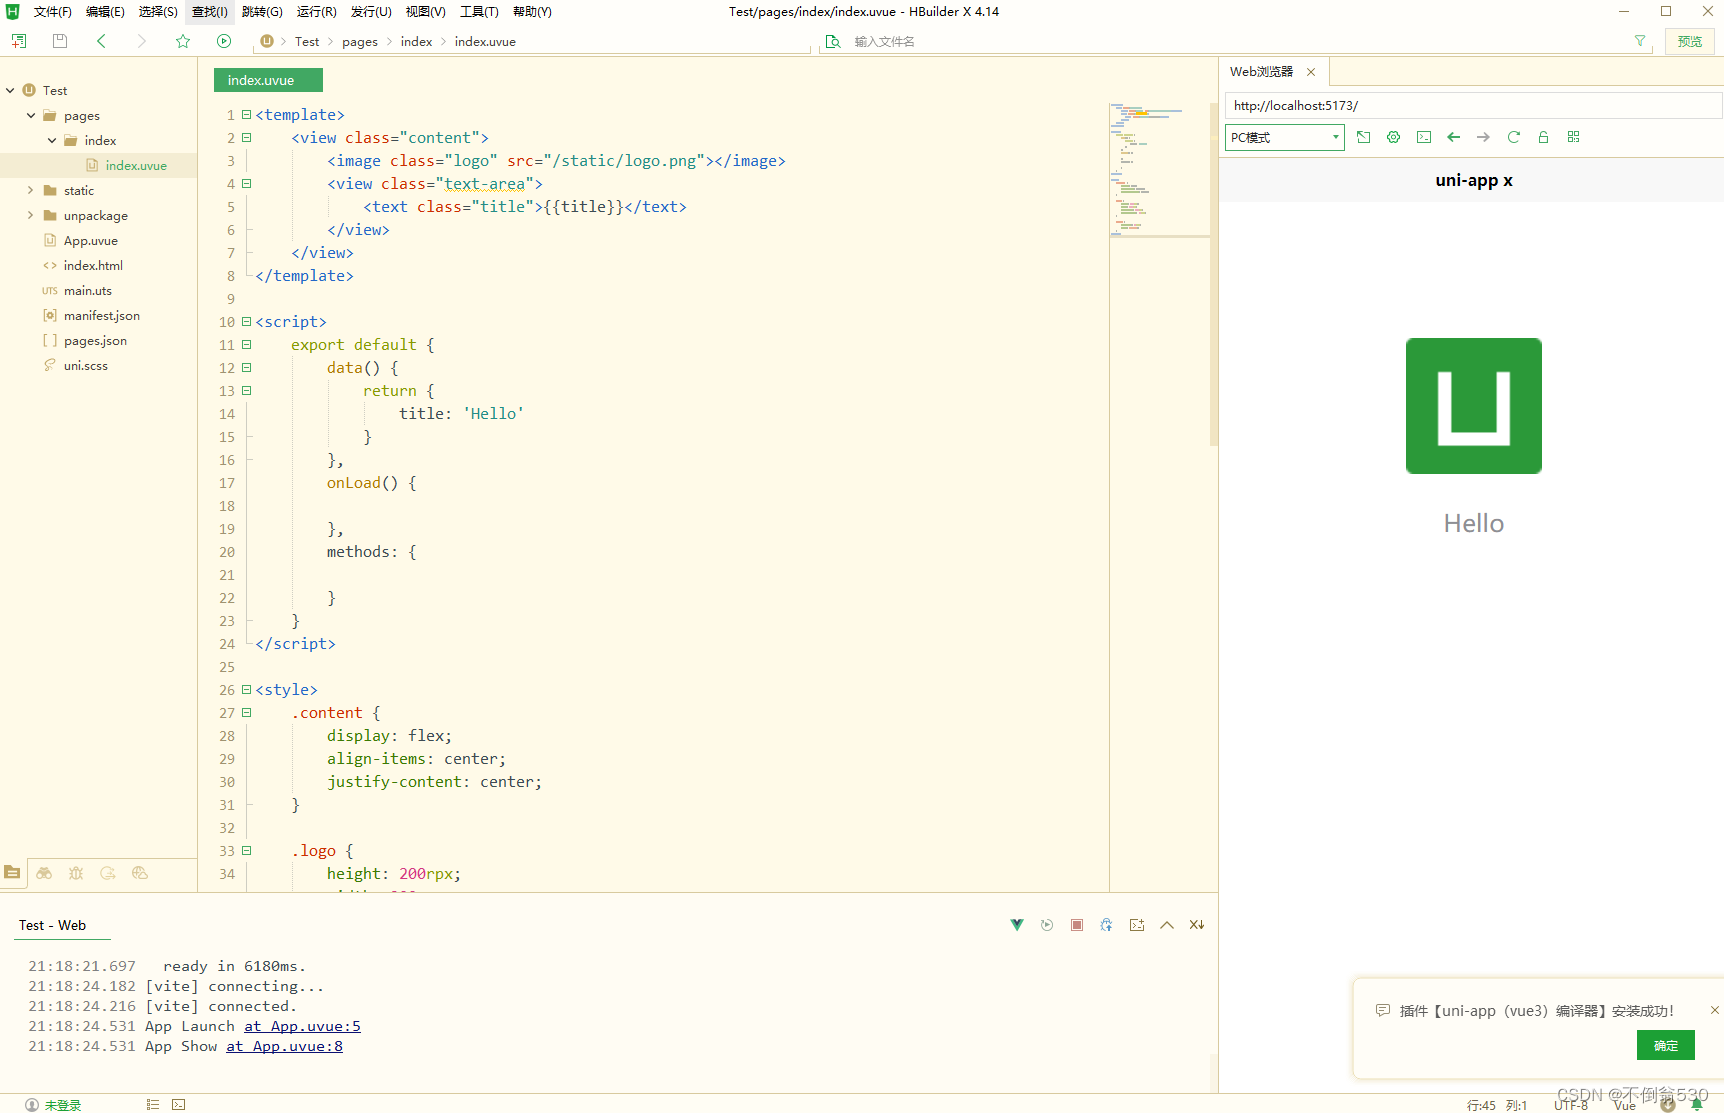Image resolution: width=1724 pixels, height=1113 pixels.
Task: Click the star bookmark icon
Action: pyautogui.click(x=183, y=41)
